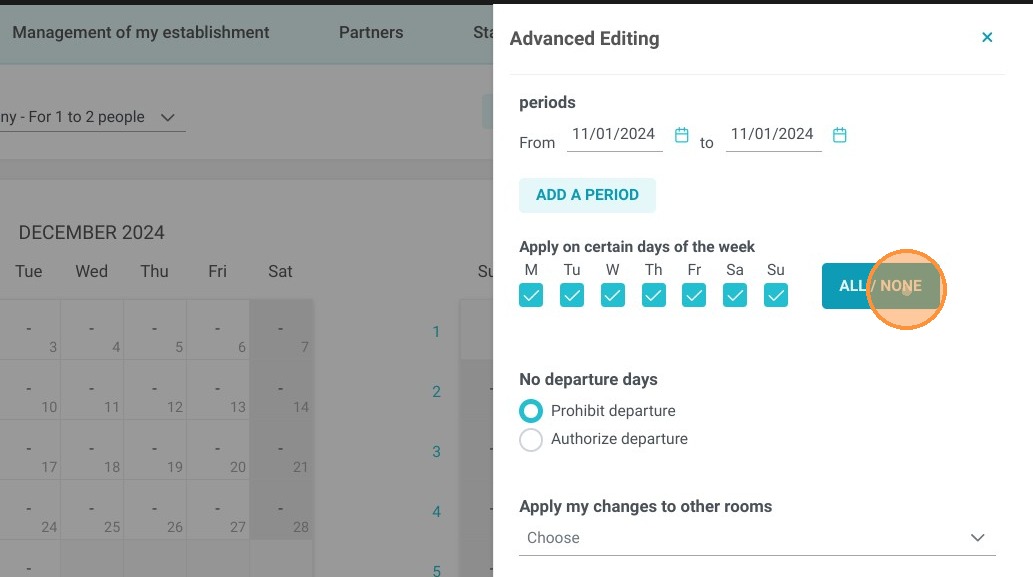Viewport: 1033px width, 577px height.
Task: Uncheck the Sunday checkbox
Action: click(775, 295)
